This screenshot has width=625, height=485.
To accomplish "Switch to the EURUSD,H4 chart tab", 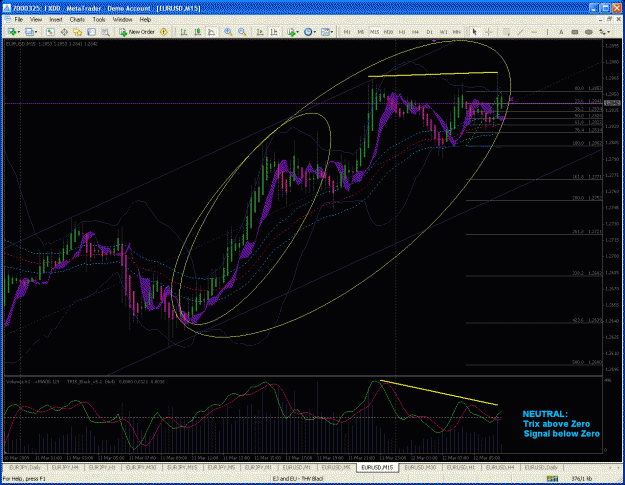I will click(499, 467).
